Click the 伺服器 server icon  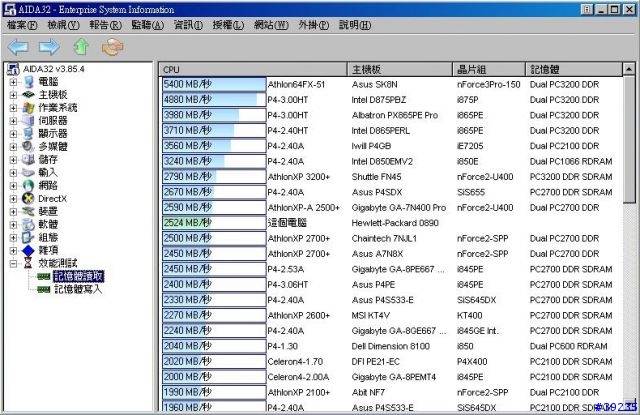coord(29,120)
